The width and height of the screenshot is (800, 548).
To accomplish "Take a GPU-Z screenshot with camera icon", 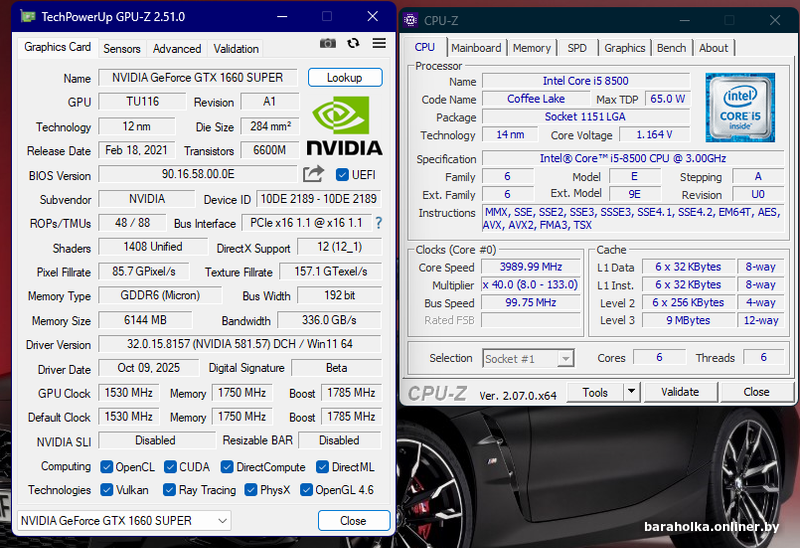I will [328, 43].
